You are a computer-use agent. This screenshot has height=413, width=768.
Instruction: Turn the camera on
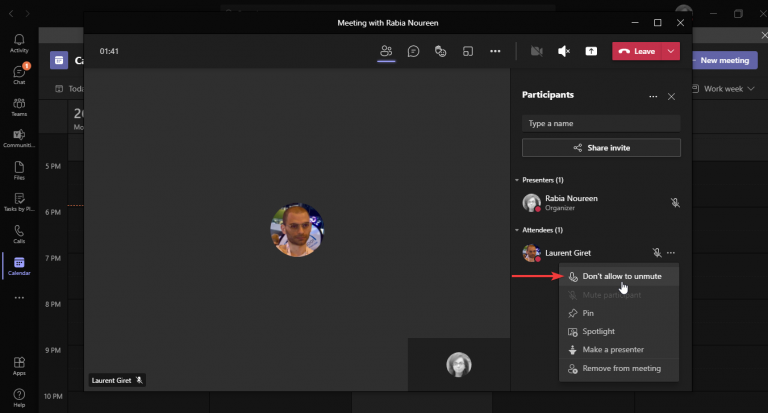pos(536,51)
